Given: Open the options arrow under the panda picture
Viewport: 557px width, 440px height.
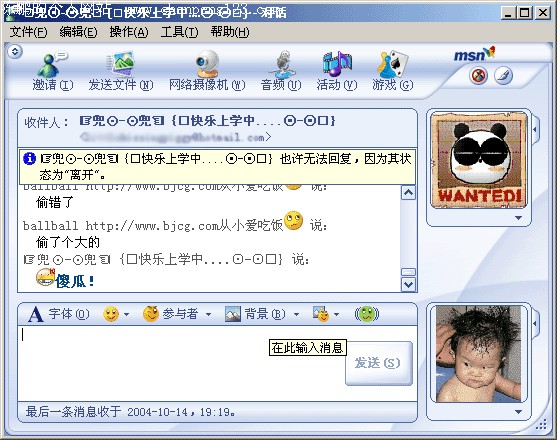Looking at the screenshot, I should pos(518,218).
